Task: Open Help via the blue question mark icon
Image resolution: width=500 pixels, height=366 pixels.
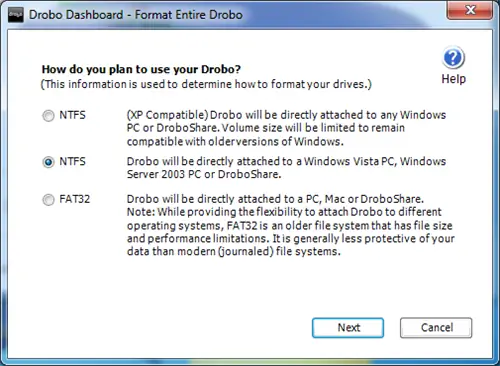Action: (453, 58)
